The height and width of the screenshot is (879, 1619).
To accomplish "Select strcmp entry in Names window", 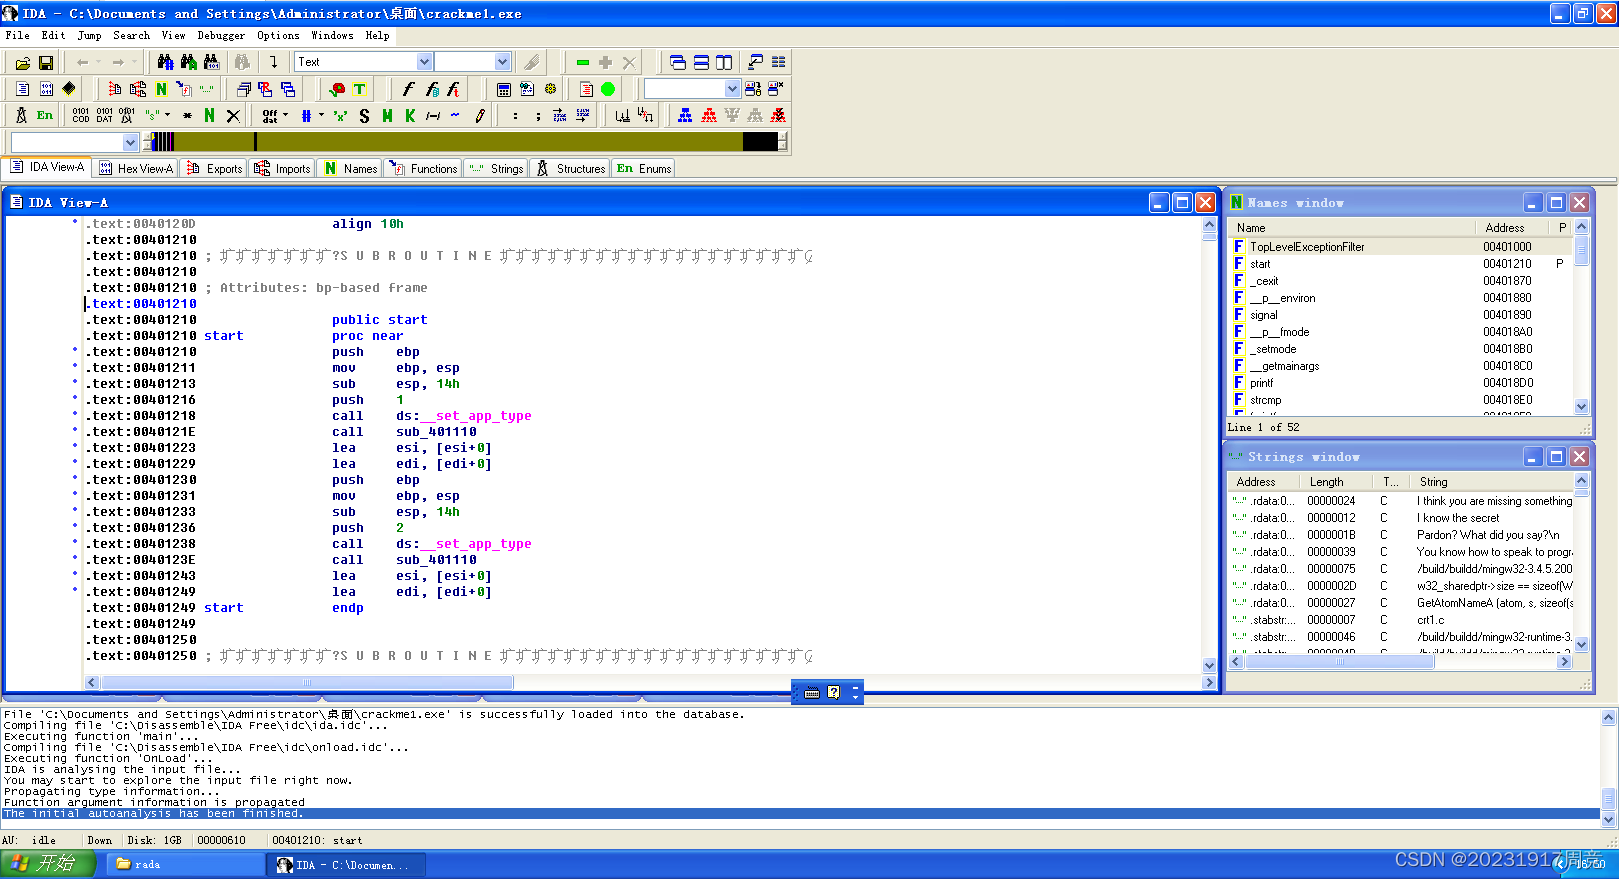I will (1265, 400).
